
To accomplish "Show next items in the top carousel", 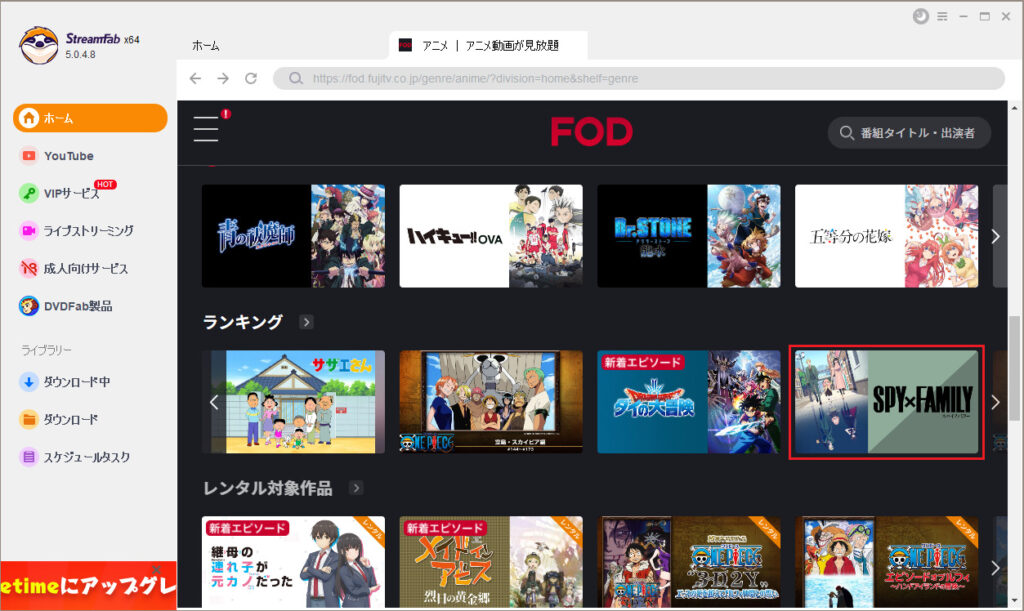I will (x=996, y=236).
